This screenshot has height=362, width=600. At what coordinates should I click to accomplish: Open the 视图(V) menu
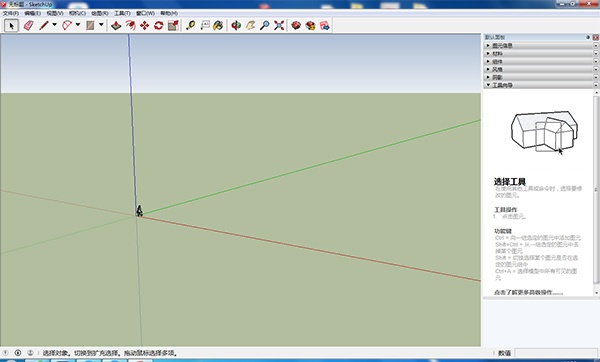pyautogui.click(x=55, y=13)
